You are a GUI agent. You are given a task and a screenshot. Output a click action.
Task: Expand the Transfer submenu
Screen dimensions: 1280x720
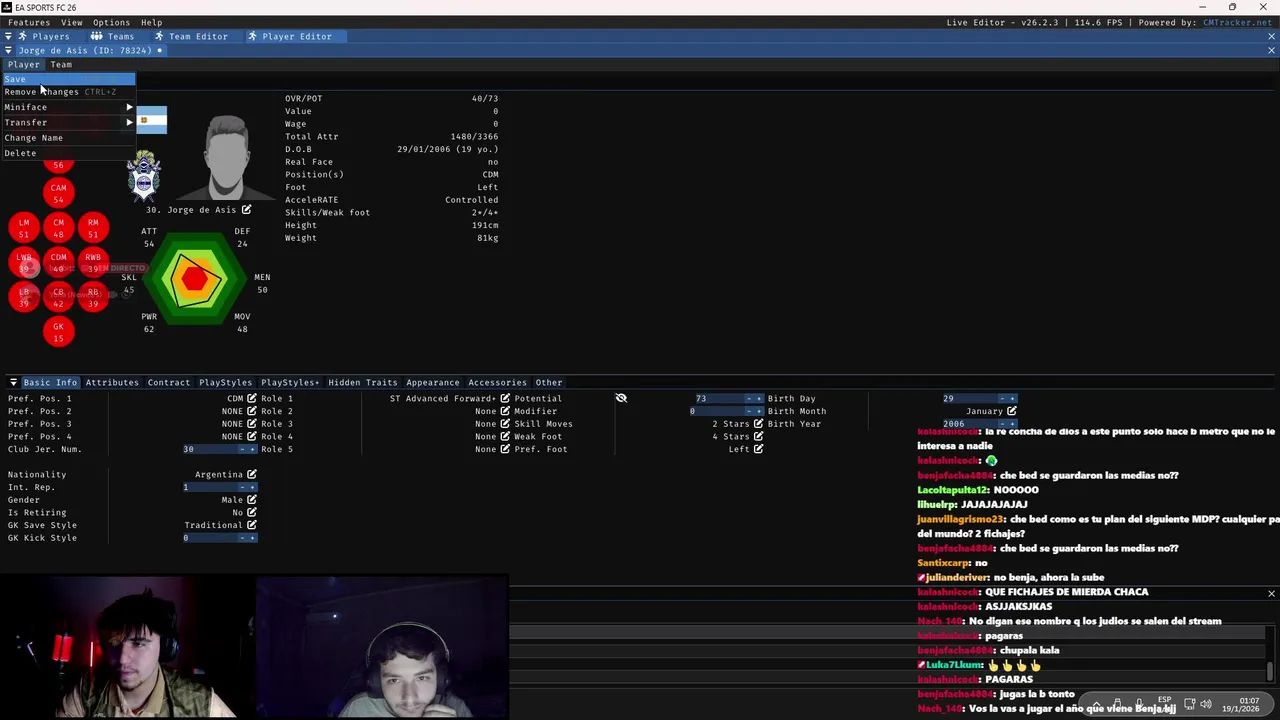(x=68, y=122)
